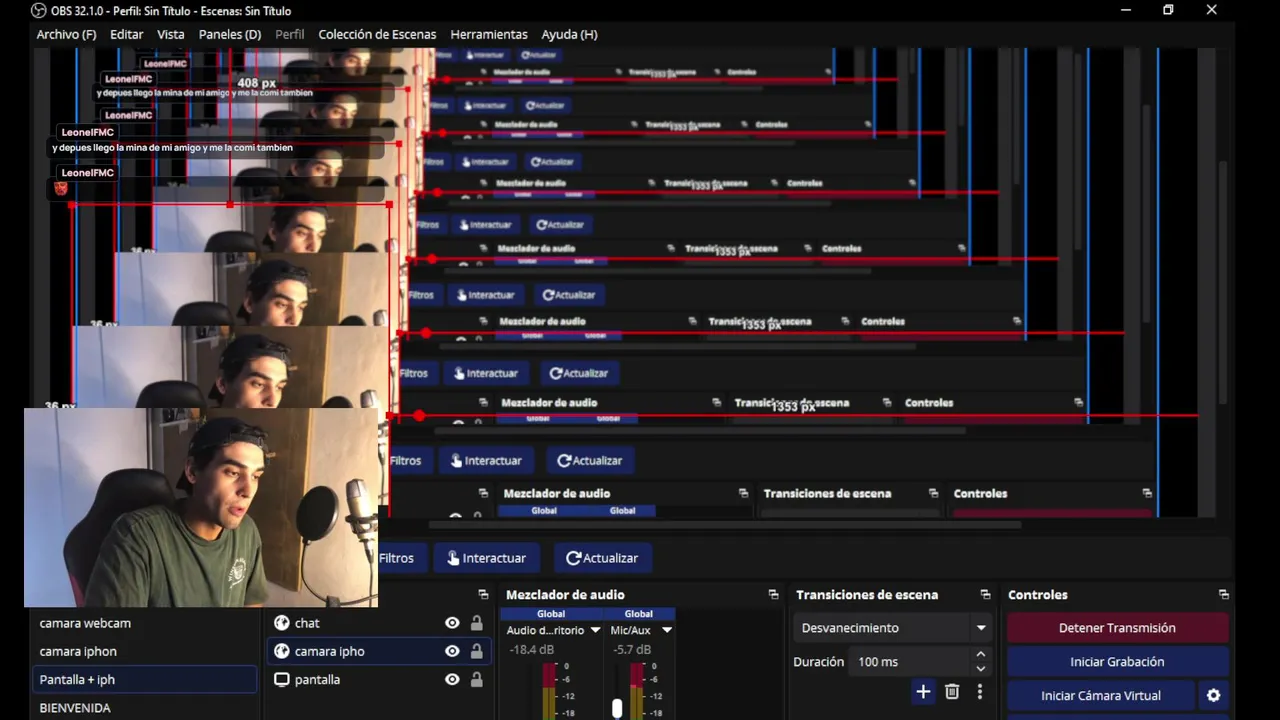Select the Pantalla + iph scene

pos(145,679)
